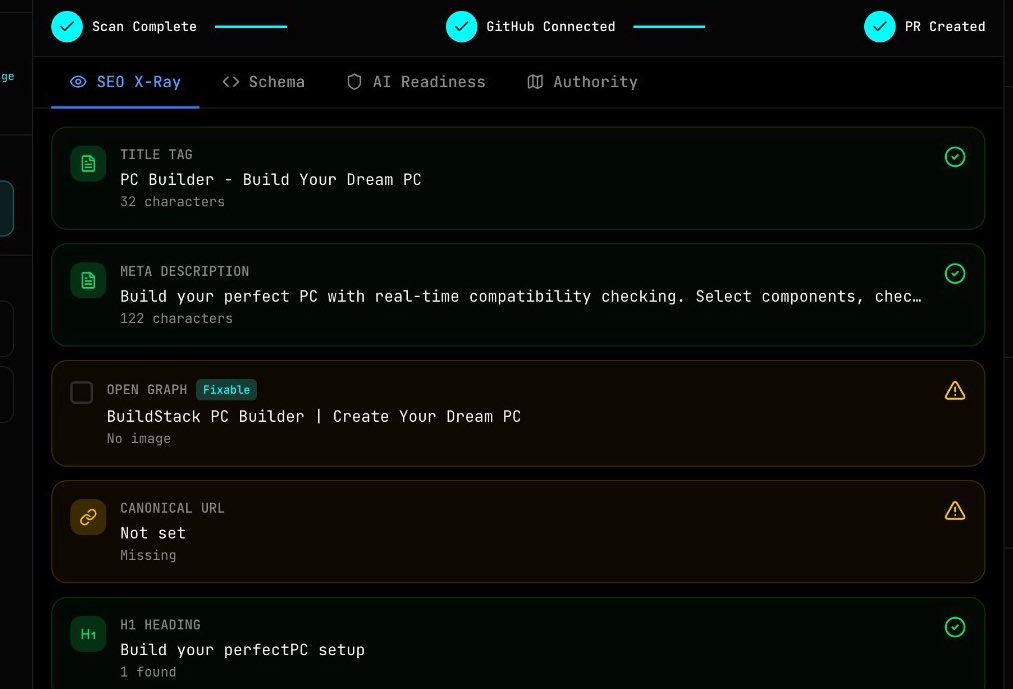The width and height of the screenshot is (1013, 689).
Task: Switch to the AI Readiness tab
Action: point(416,82)
